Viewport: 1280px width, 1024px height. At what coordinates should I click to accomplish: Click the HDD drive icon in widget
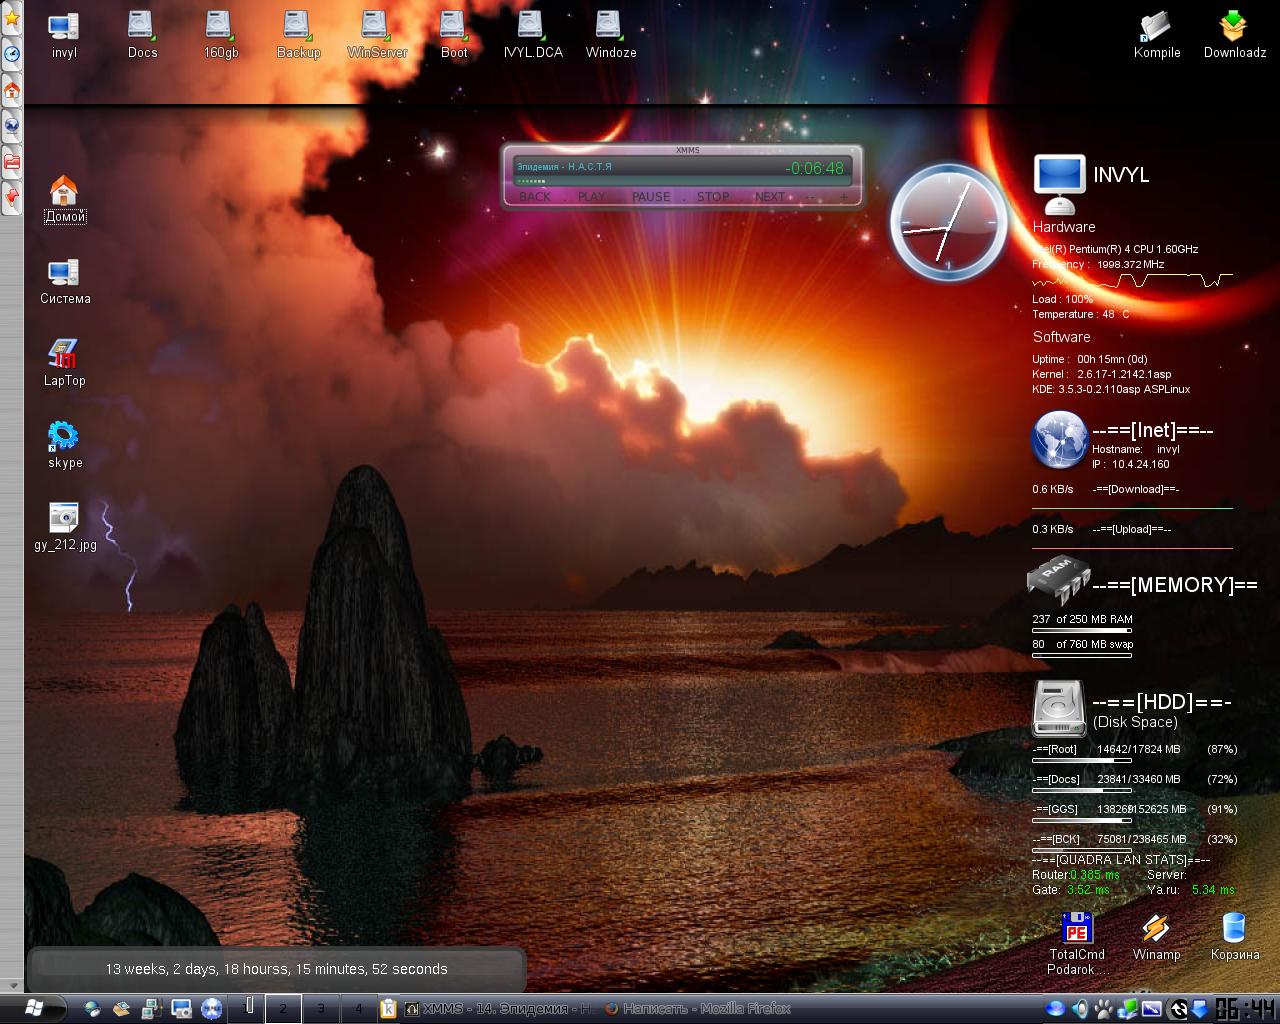tap(1059, 707)
